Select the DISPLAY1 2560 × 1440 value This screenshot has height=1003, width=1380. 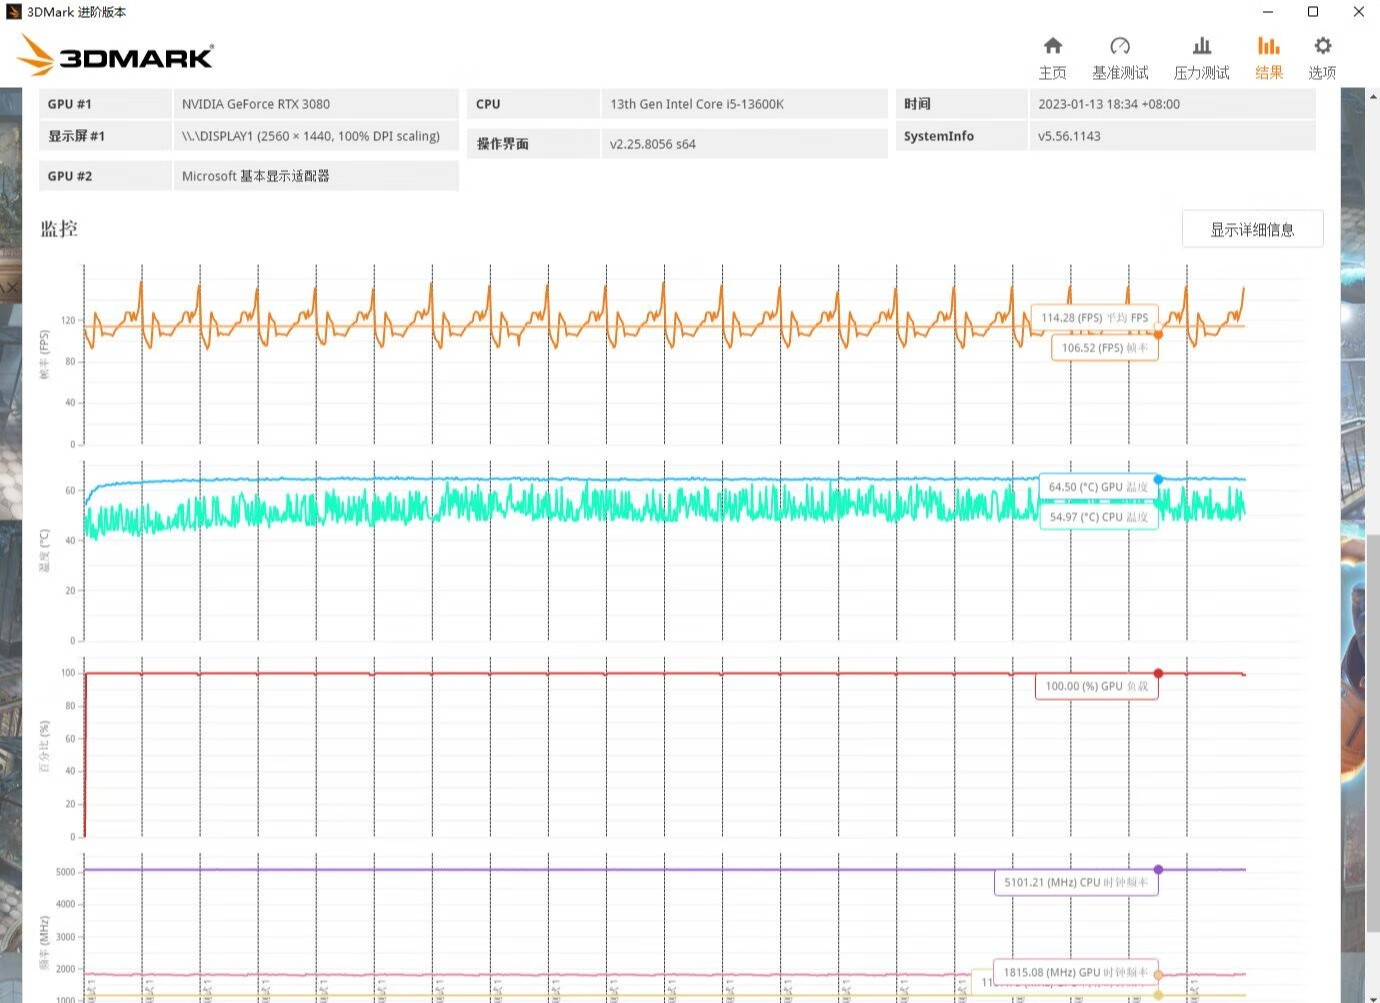(311, 136)
